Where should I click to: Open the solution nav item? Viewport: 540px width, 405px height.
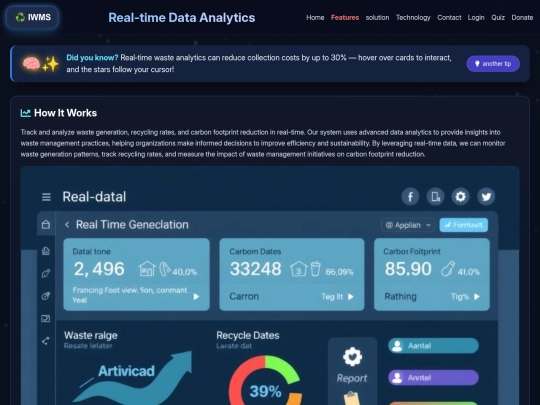click(x=377, y=18)
